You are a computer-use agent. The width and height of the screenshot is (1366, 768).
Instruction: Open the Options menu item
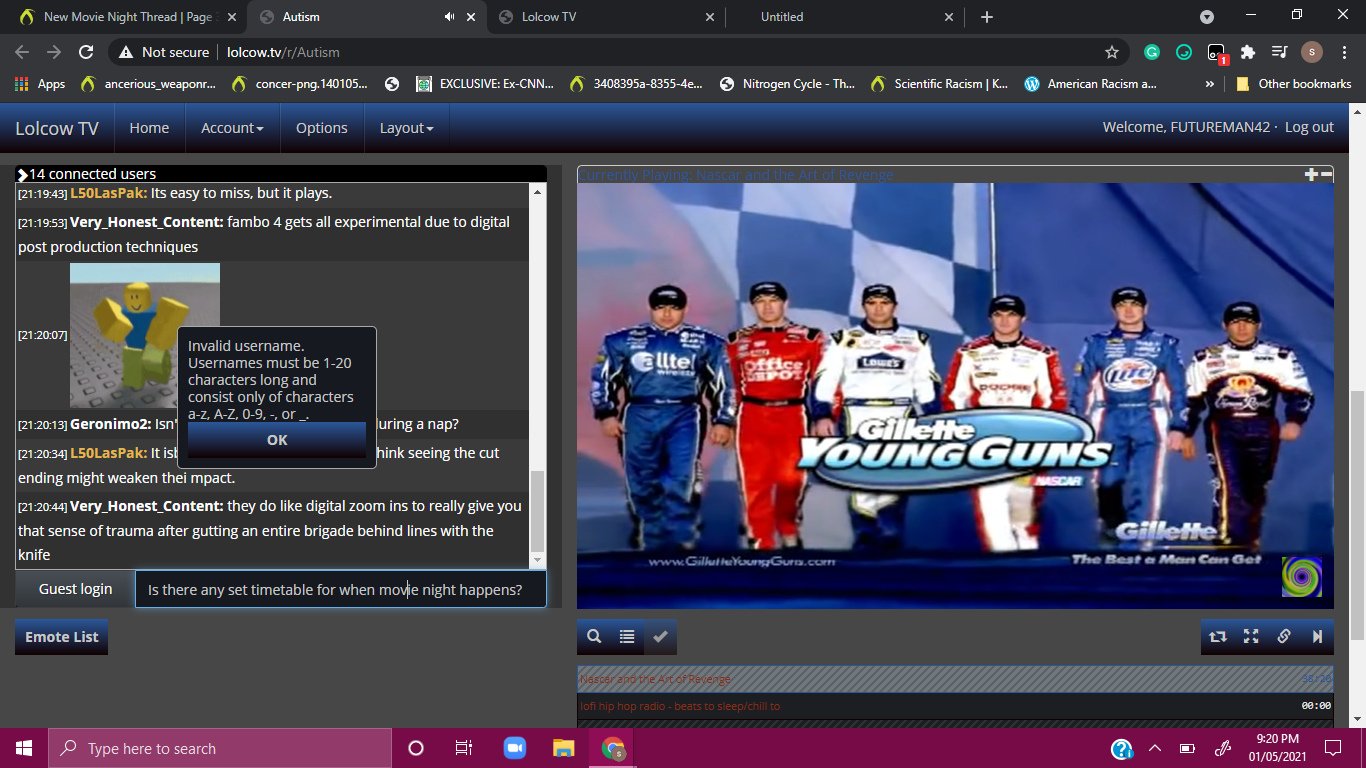point(322,128)
